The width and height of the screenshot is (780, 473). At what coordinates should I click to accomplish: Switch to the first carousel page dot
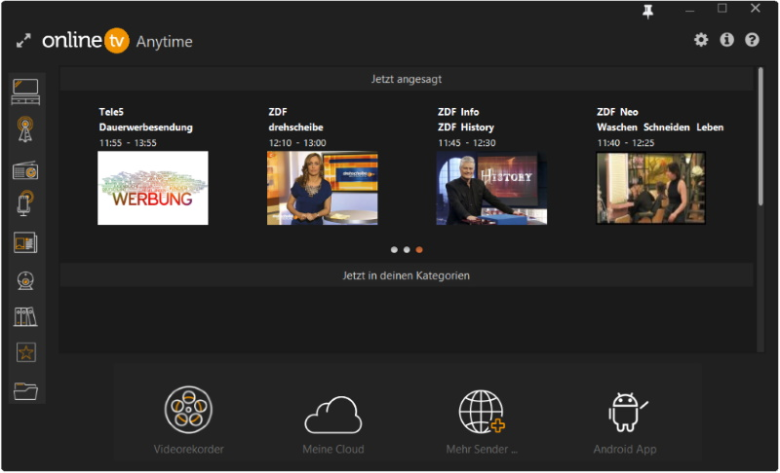pyautogui.click(x=394, y=250)
